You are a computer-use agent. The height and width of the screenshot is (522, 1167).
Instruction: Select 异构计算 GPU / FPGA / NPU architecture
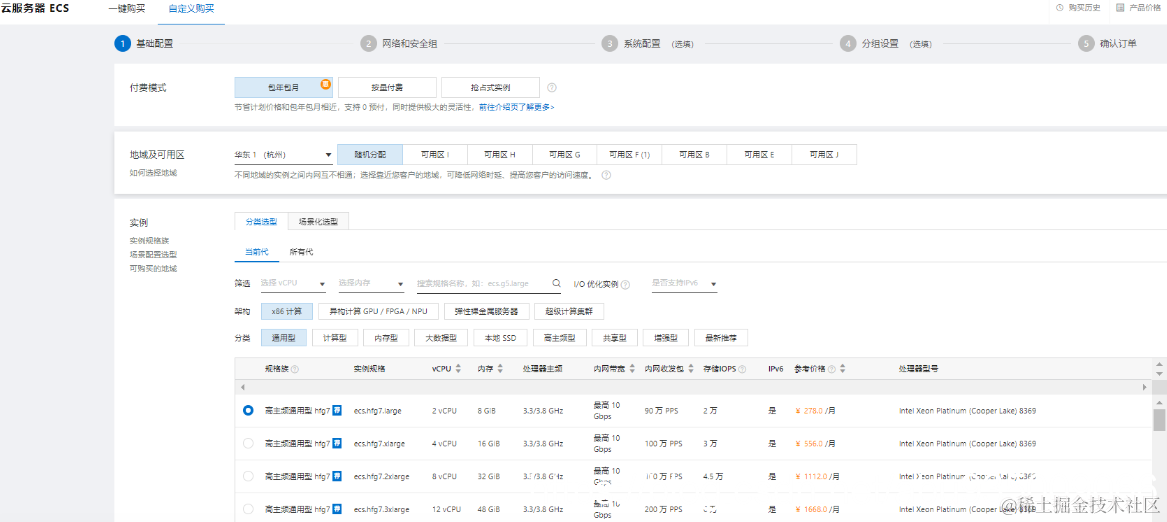pos(378,311)
